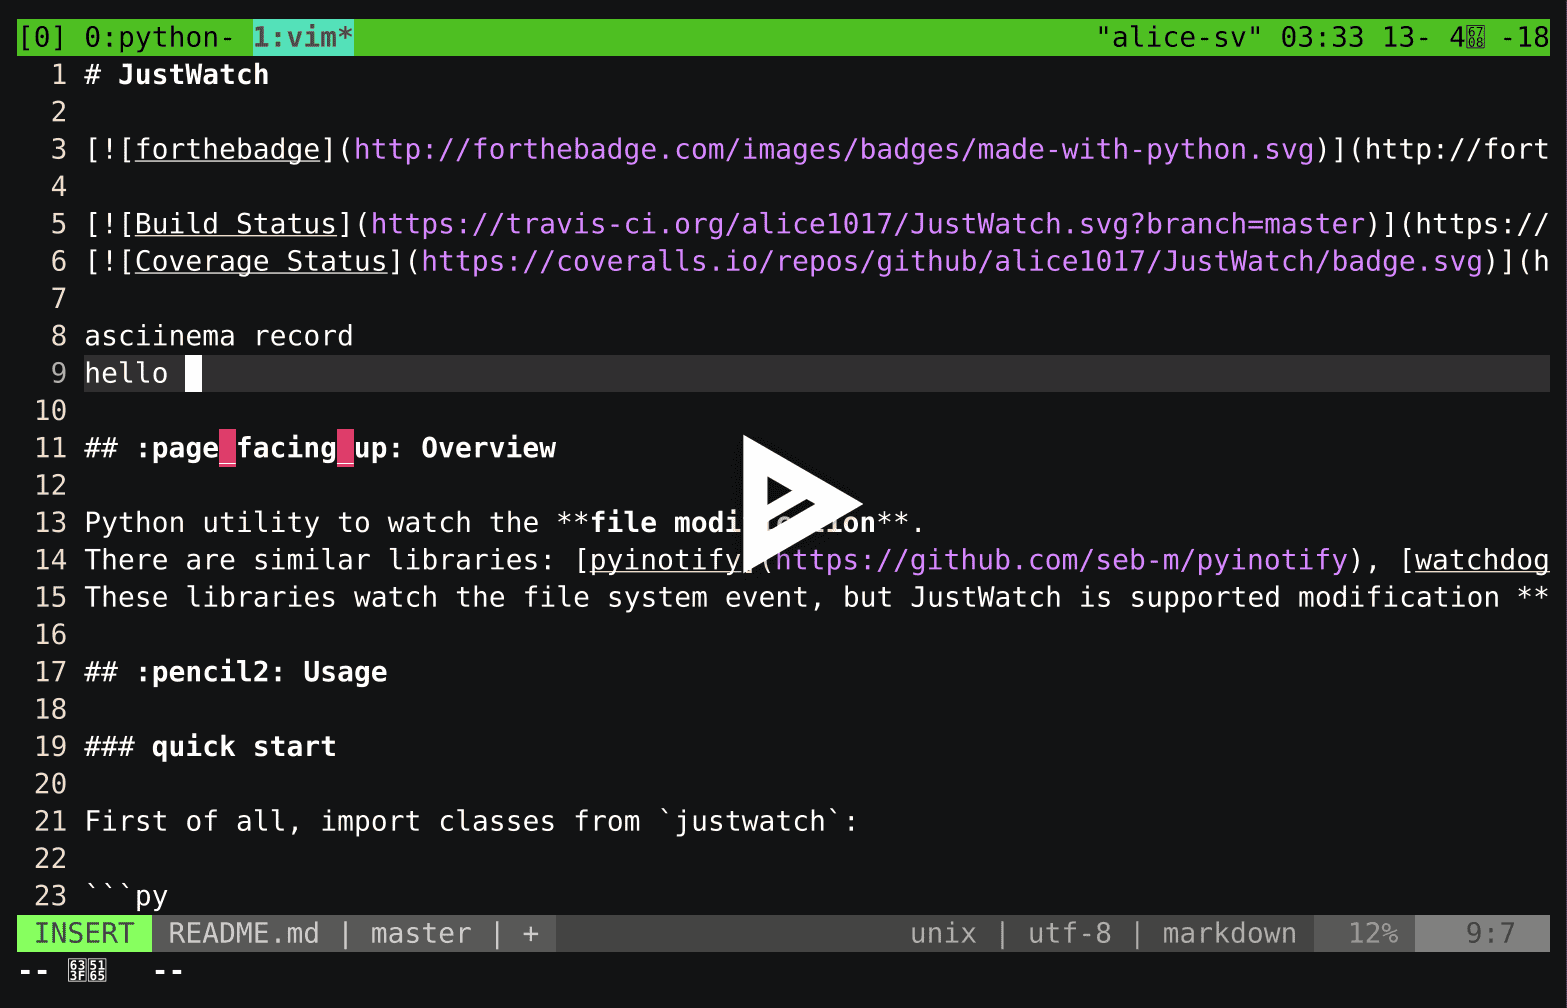1567x1008 pixels.
Task: Click the forthebadge link text
Action: click(228, 149)
